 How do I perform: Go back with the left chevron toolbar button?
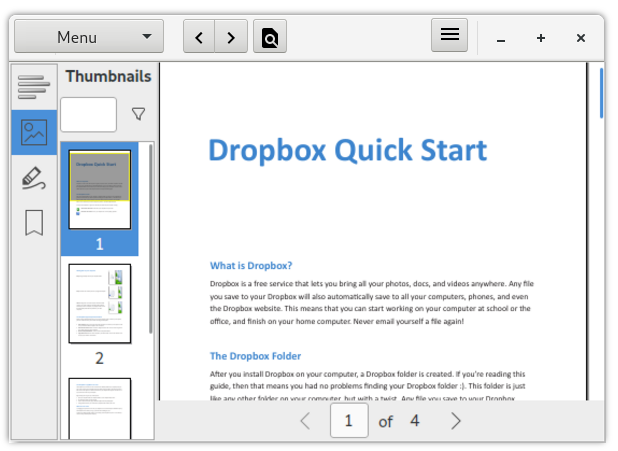(199, 37)
